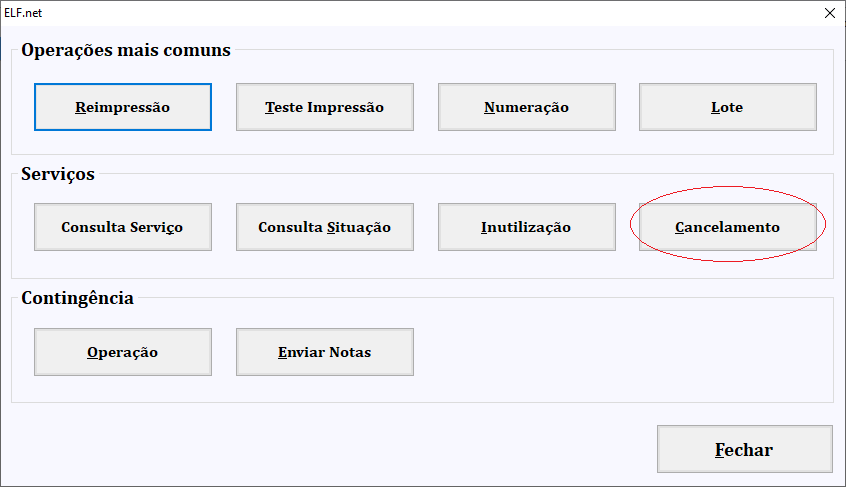The width and height of the screenshot is (846, 487).
Task: Select Consulta Serviço under Serviços
Action: tap(122, 227)
